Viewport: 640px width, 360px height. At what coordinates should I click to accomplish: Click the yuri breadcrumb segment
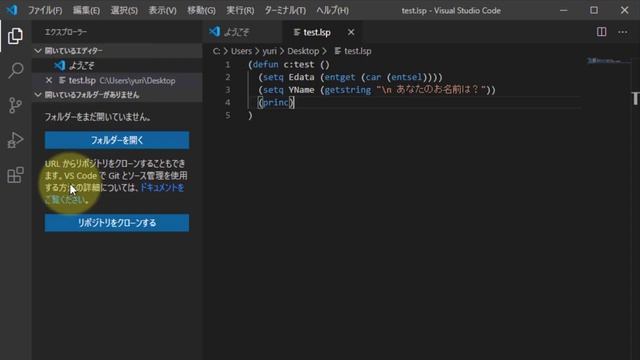269,51
